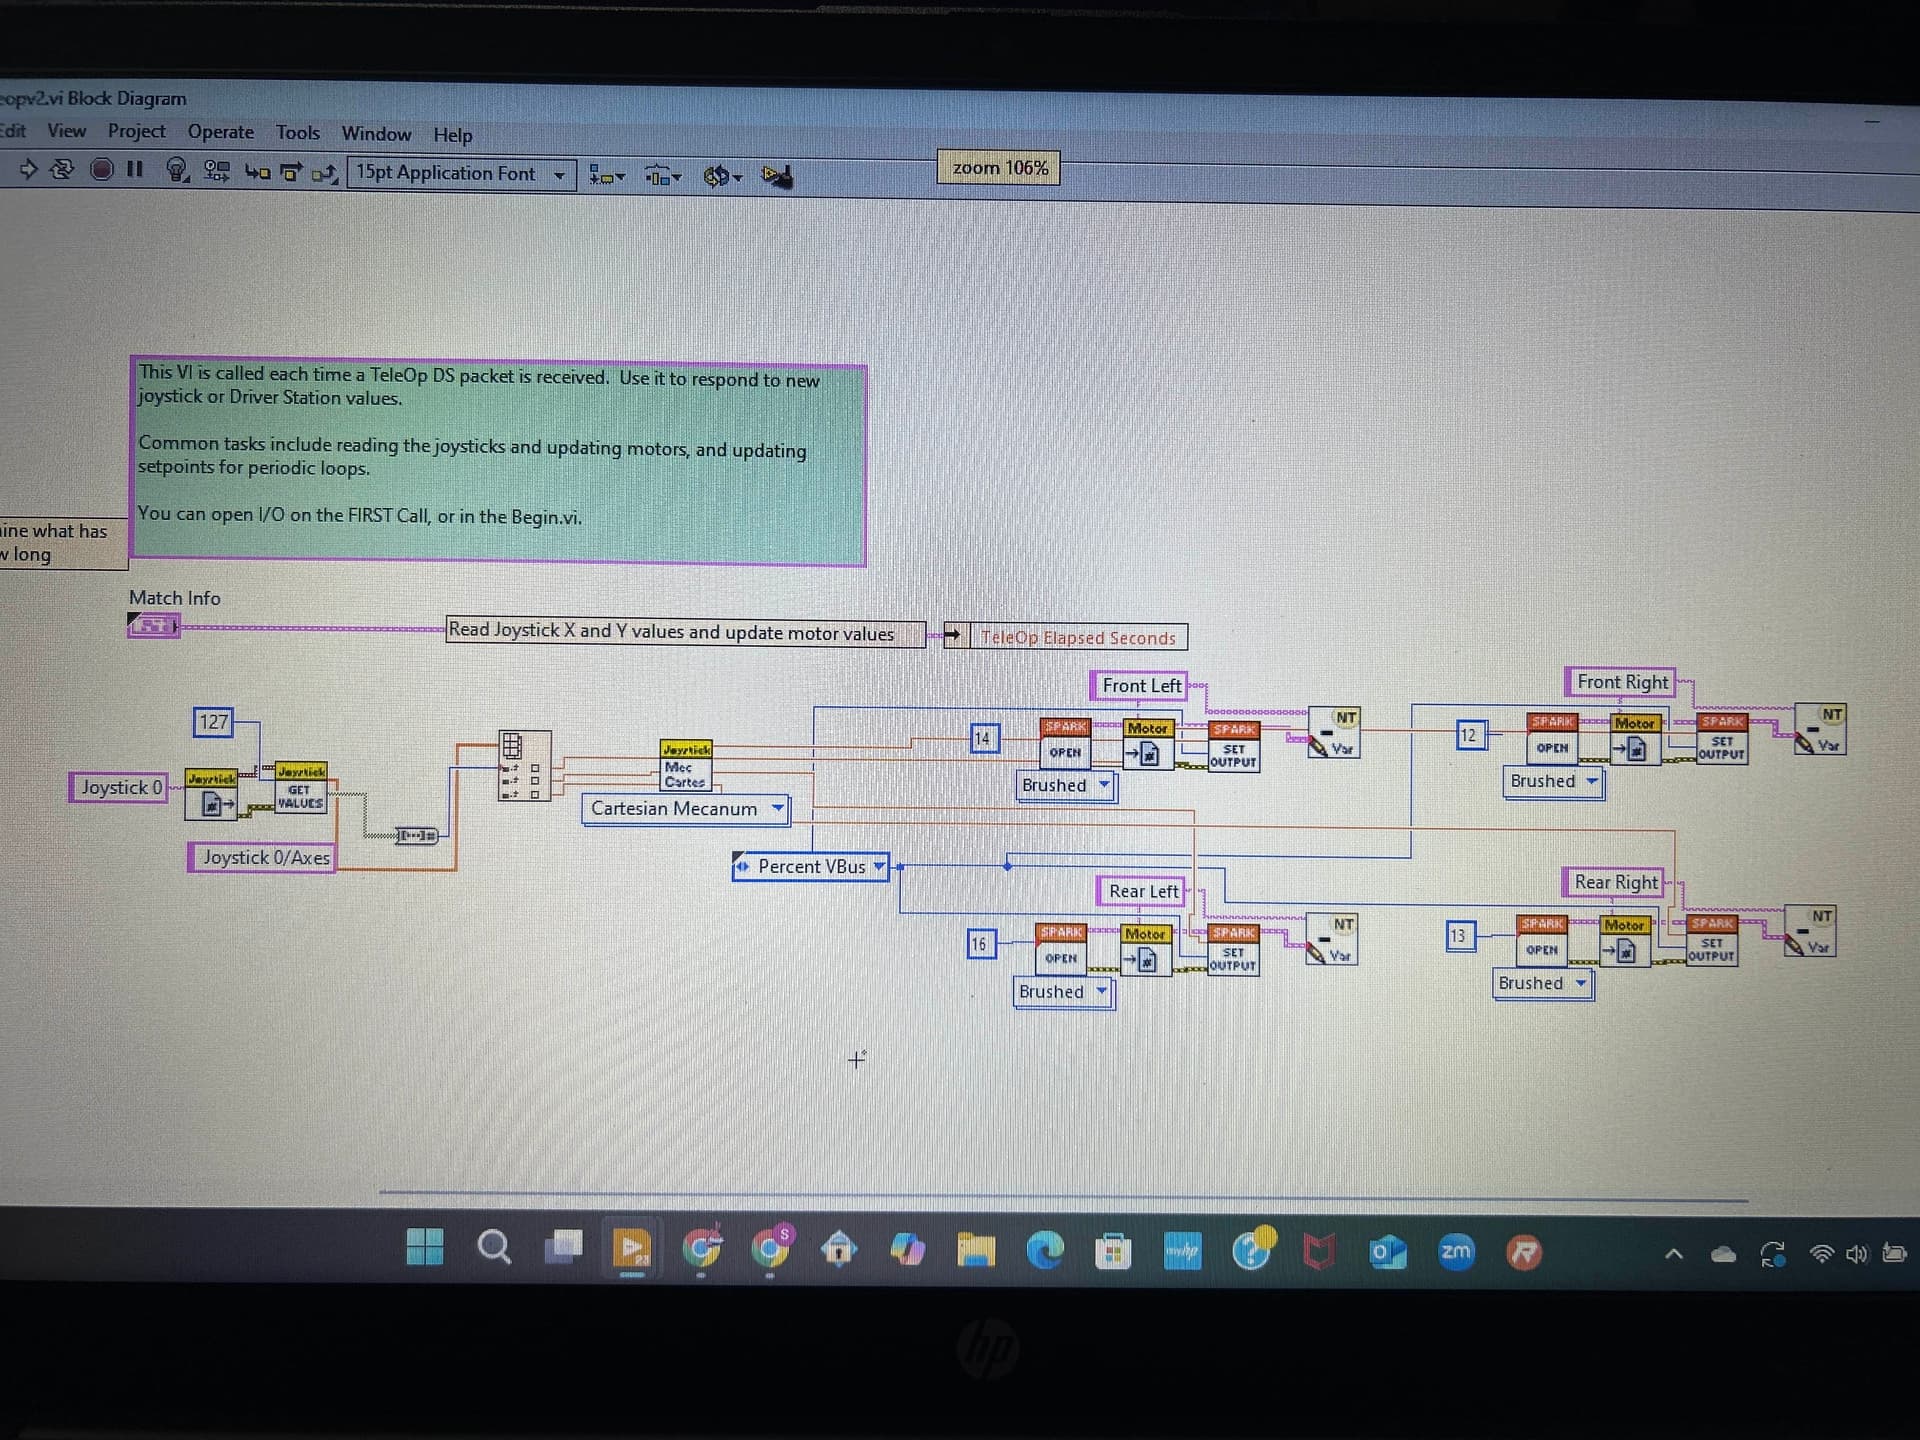This screenshot has height=1440, width=1920.
Task: Open Outlook from the taskbar
Action: coord(1387,1252)
